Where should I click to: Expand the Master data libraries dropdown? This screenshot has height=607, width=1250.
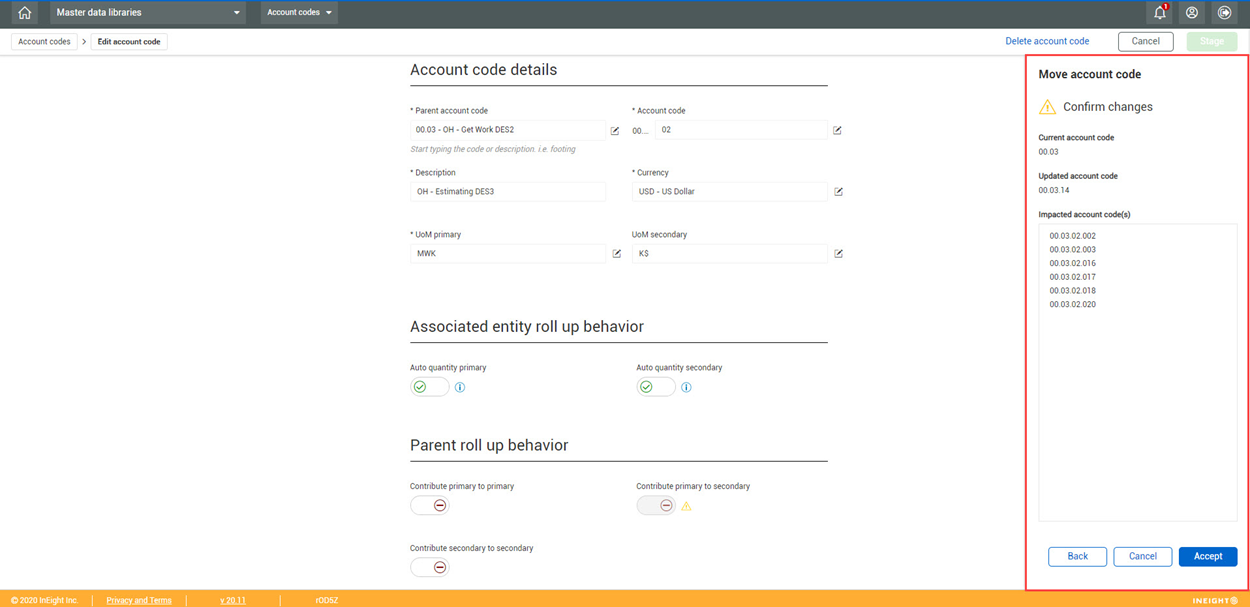click(148, 13)
